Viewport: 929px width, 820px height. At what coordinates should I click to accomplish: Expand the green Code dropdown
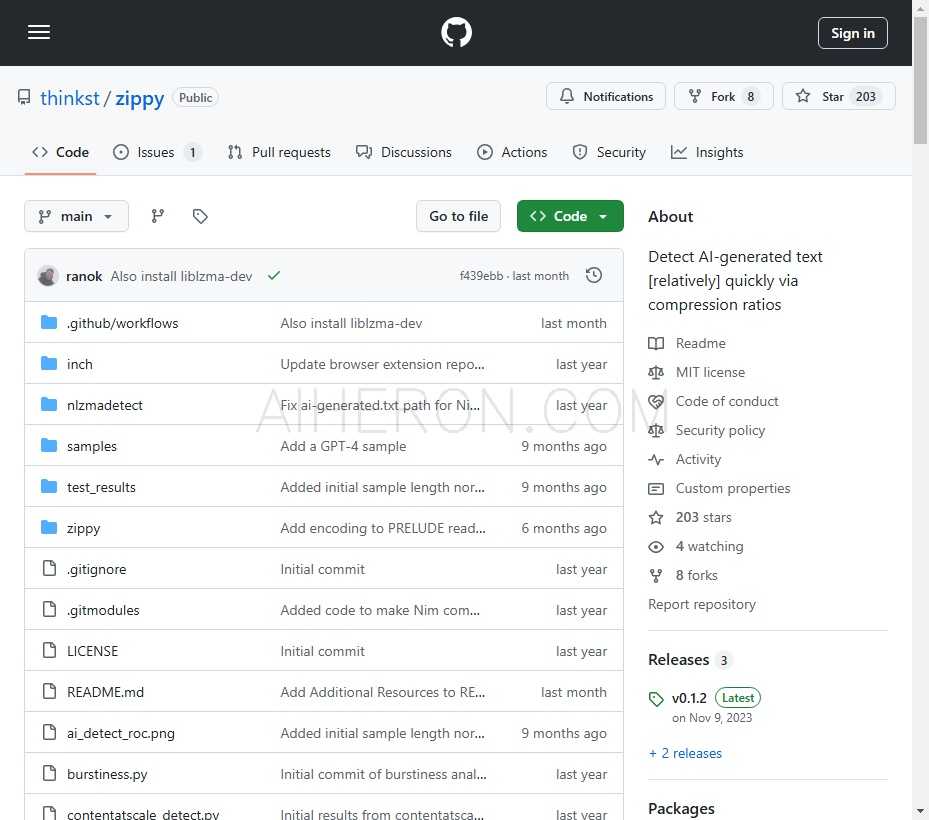click(x=570, y=216)
